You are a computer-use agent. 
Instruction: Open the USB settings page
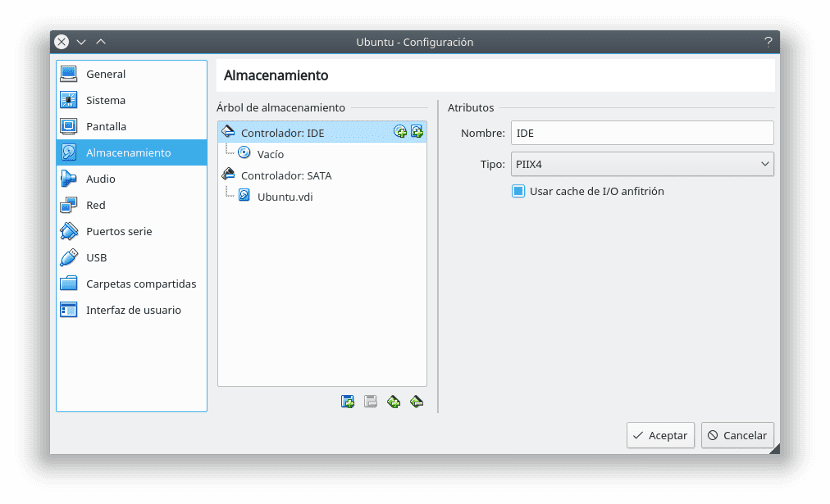pos(97,257)
